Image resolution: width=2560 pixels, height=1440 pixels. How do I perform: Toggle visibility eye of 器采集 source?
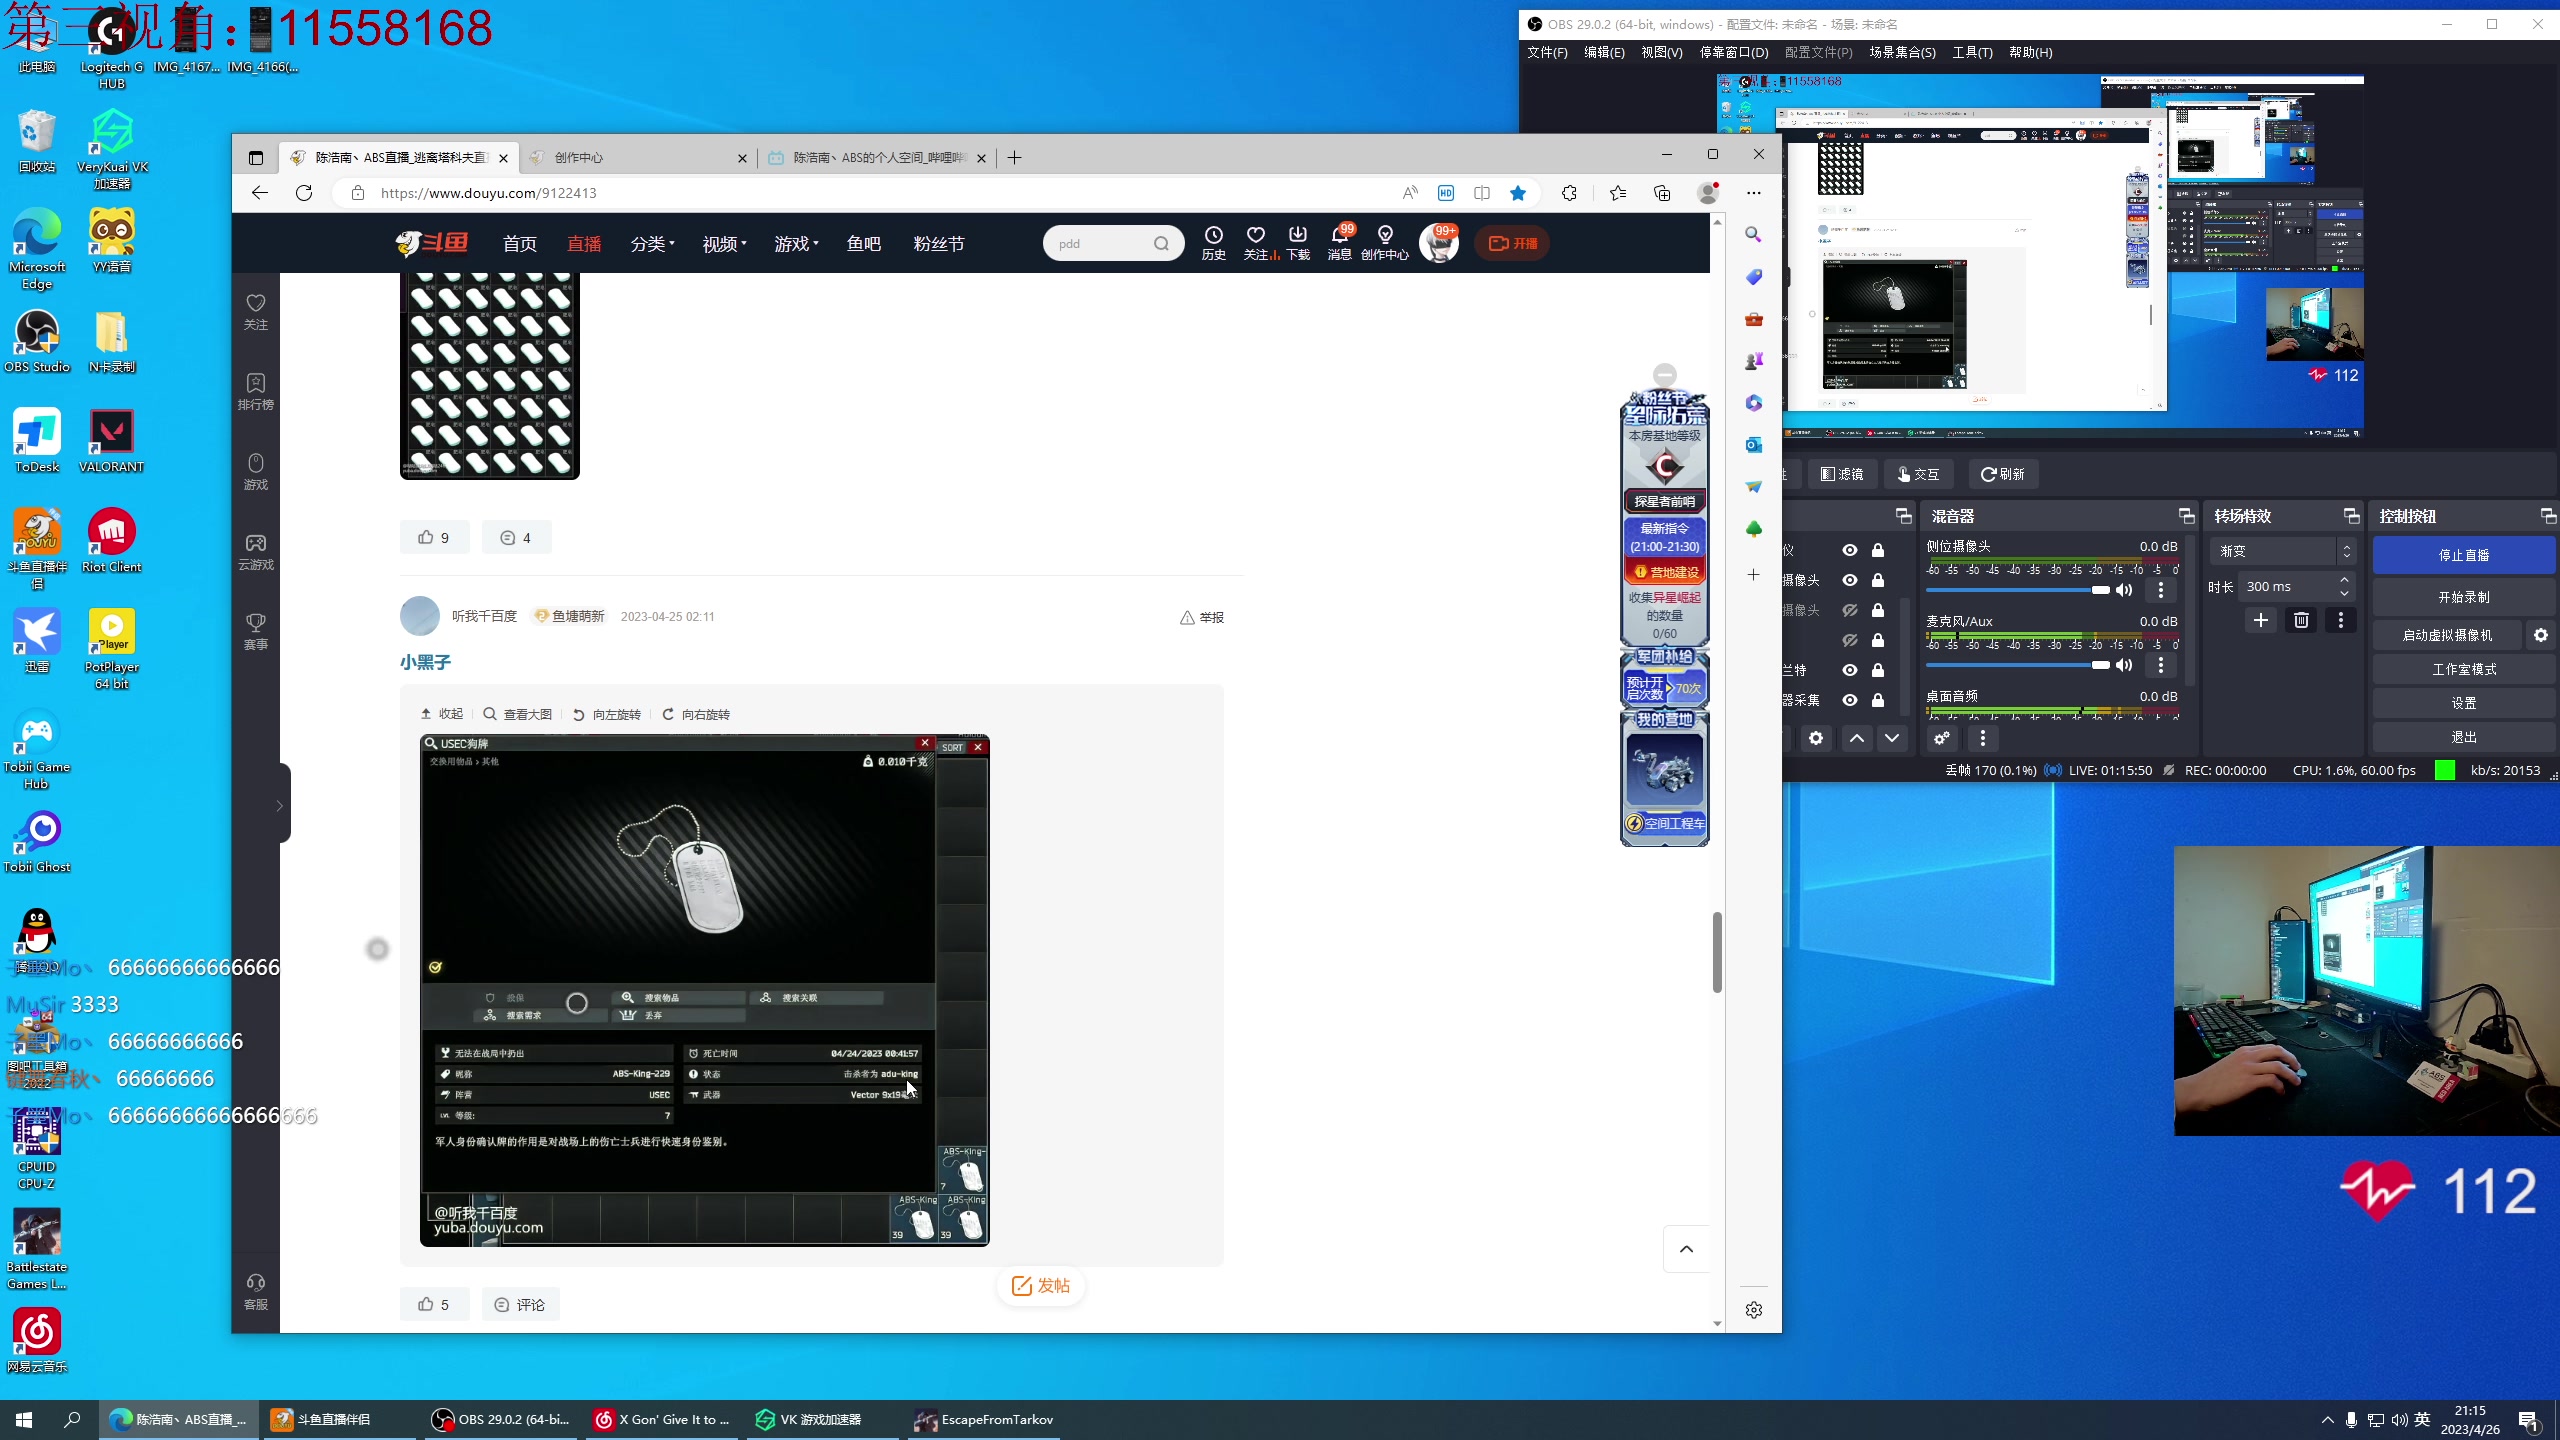[1850, 700]
